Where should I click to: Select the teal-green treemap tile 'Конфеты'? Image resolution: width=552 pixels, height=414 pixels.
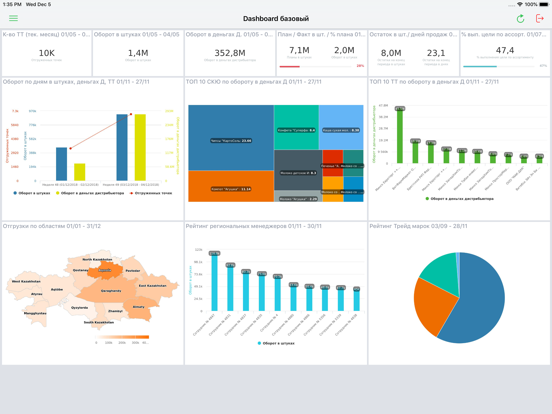tap(296, 127)
